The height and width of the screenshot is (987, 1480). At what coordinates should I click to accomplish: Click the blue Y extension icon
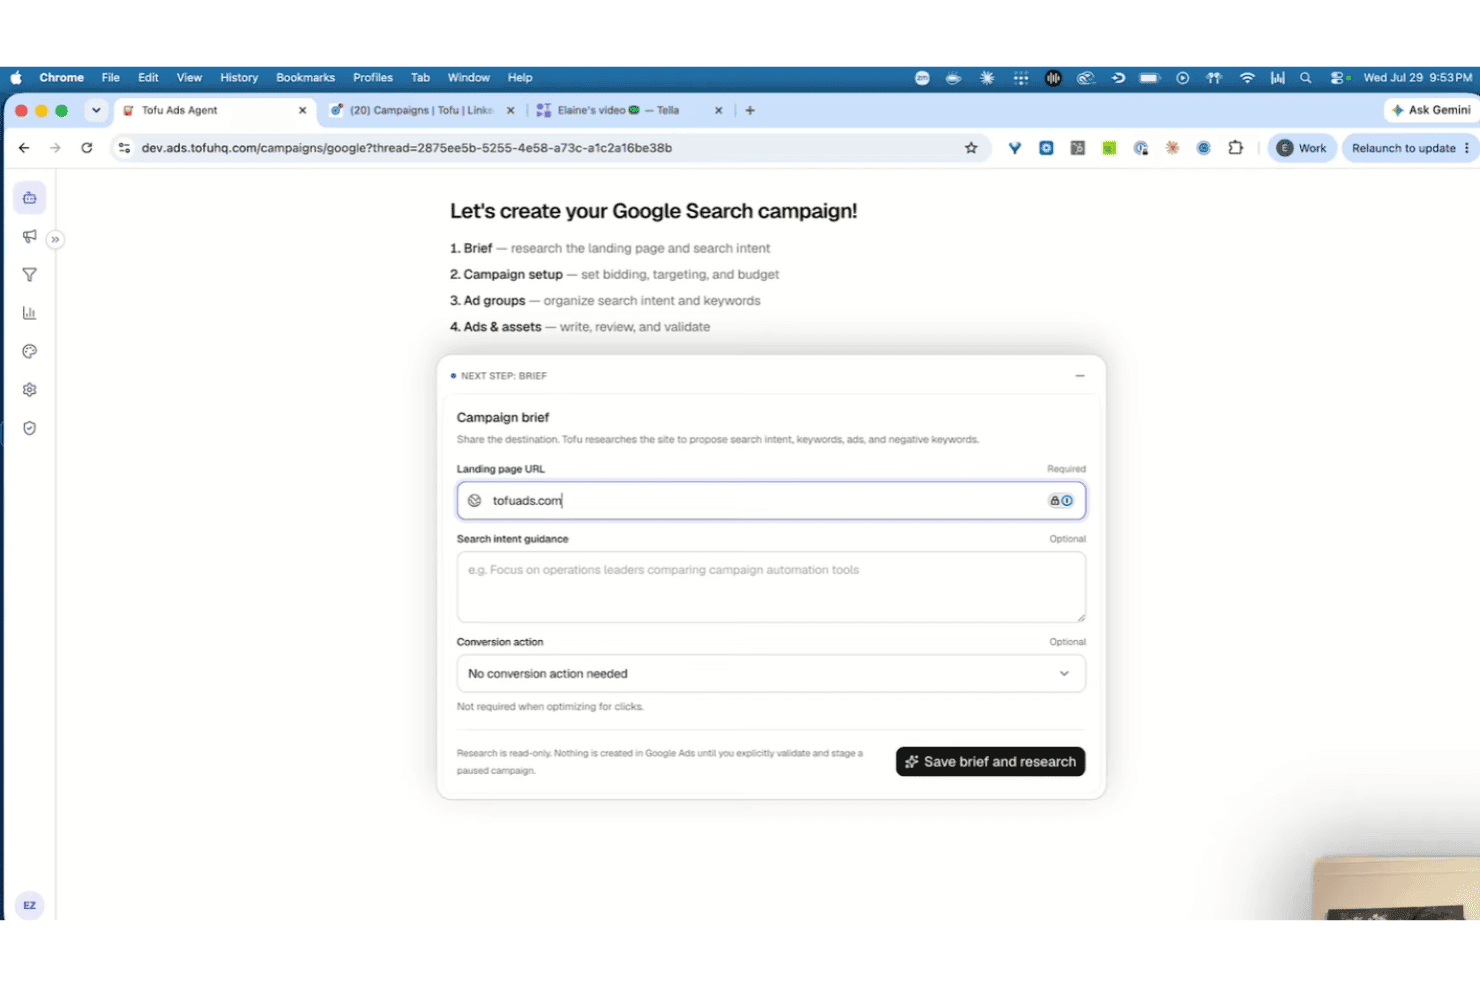[1015, 148]
